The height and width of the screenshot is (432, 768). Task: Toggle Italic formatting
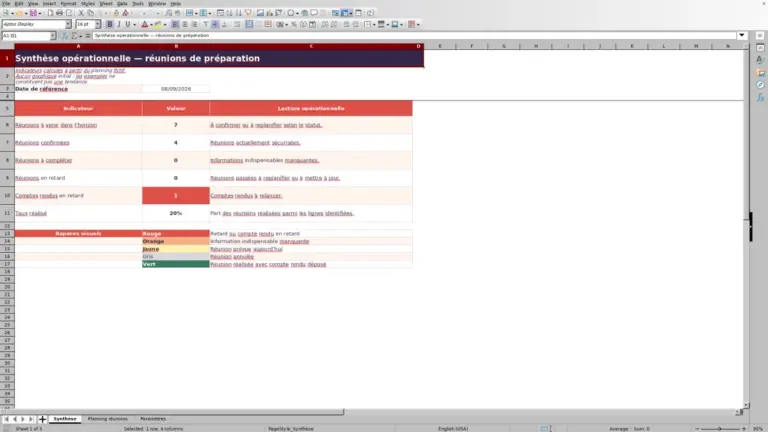coord(119,24)
